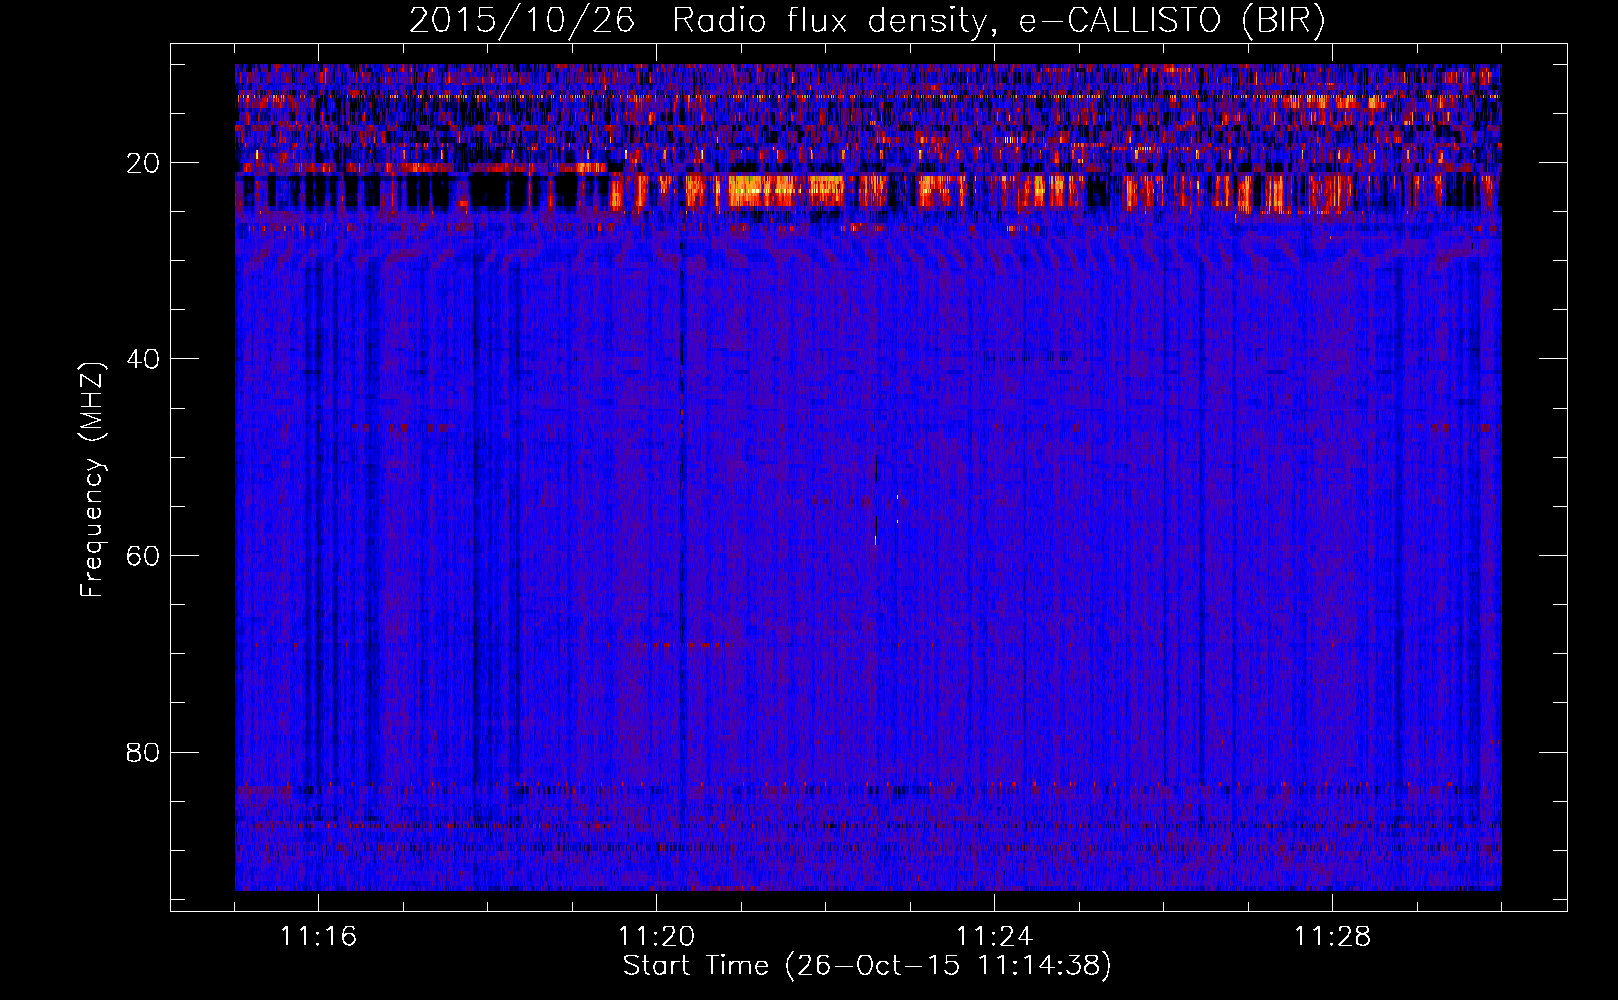This screenshot has height=1000, width=1618.
Task: Click the "Frequency (MHZ)" axis label
Action: coord(91,480)
